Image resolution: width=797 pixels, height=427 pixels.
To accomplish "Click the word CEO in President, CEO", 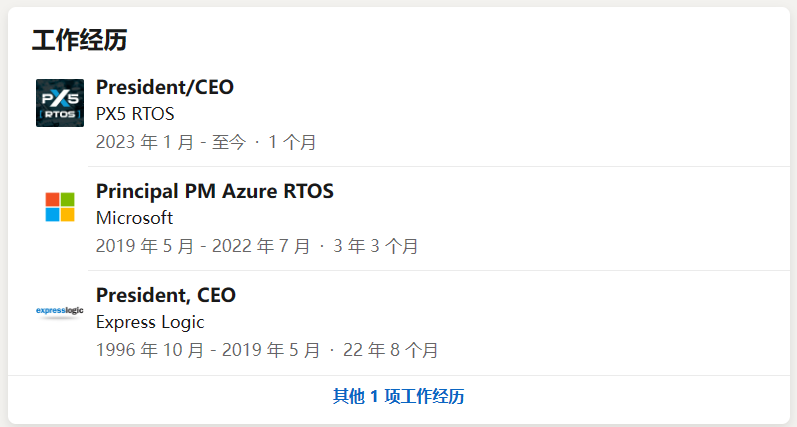I will (217, 295).
